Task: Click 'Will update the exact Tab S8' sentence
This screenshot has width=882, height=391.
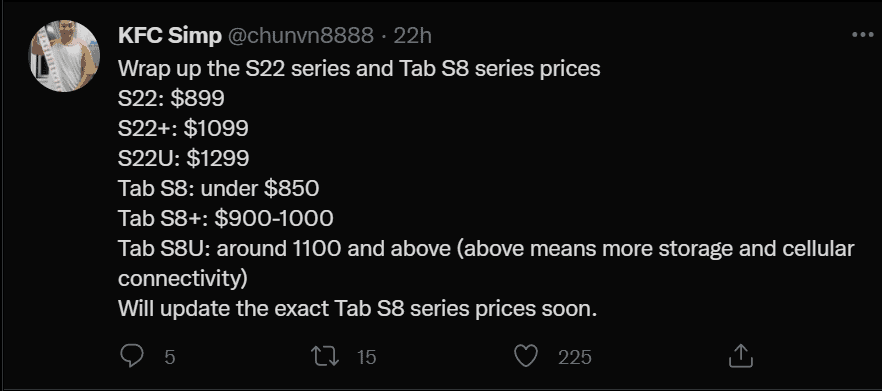Action: tap(357, 308)
